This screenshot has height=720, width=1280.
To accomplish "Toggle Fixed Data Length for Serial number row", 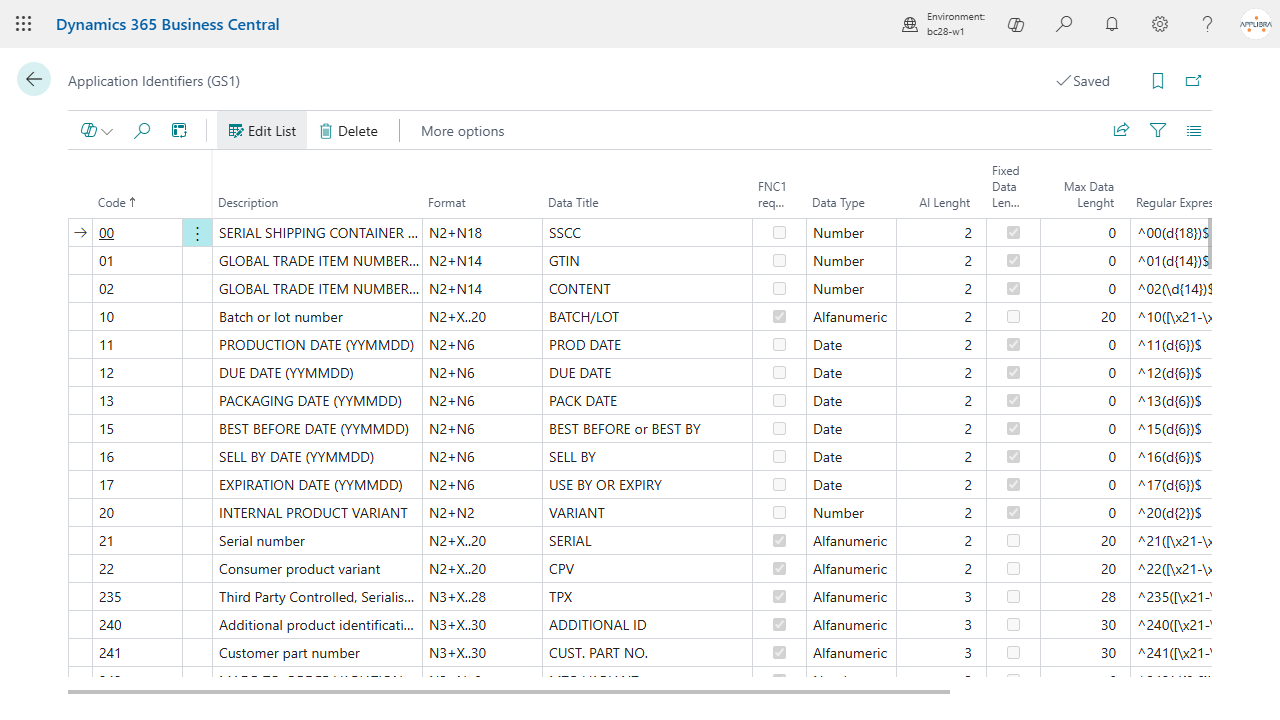I will (1013, 541).
